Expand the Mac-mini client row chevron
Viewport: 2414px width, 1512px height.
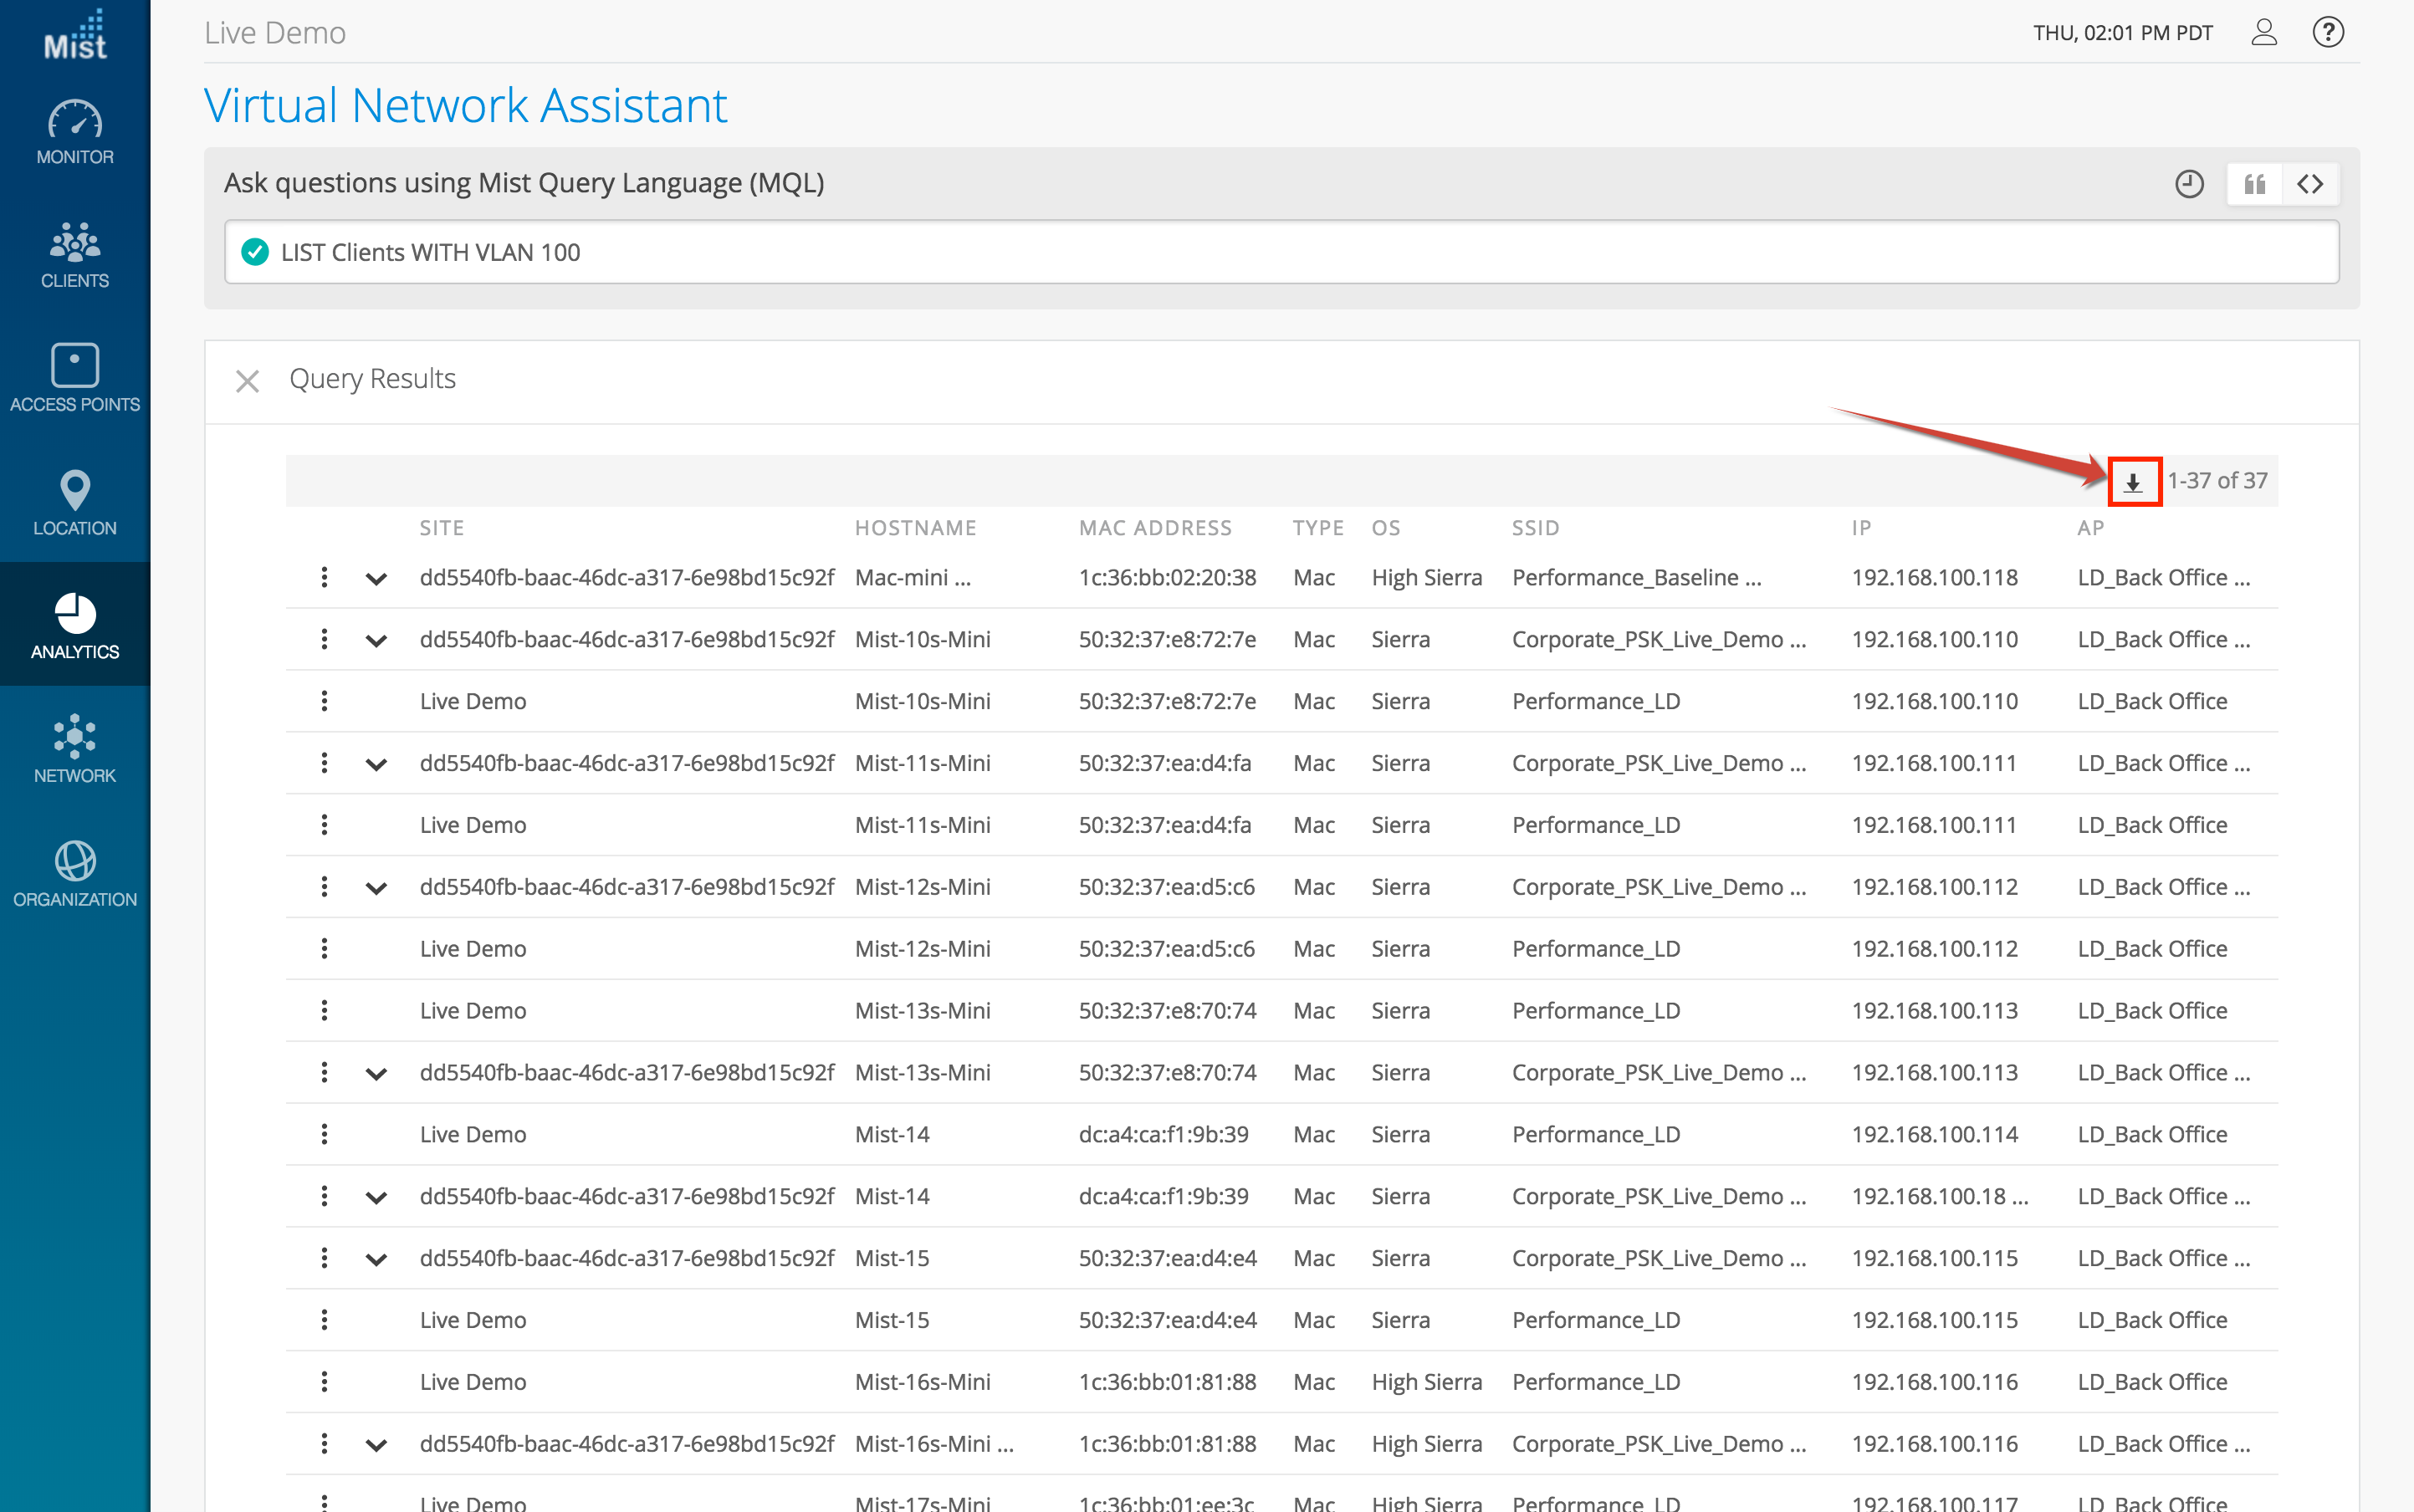click(376, 578)
